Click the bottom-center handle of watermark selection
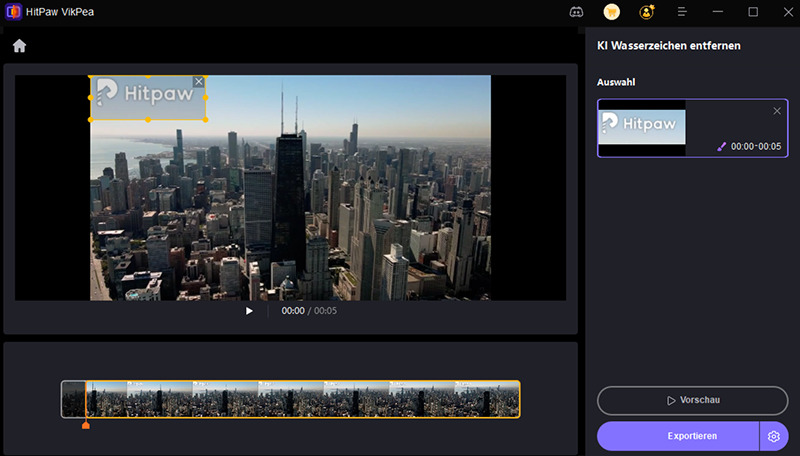800x456 pixels. click(148, 120)
